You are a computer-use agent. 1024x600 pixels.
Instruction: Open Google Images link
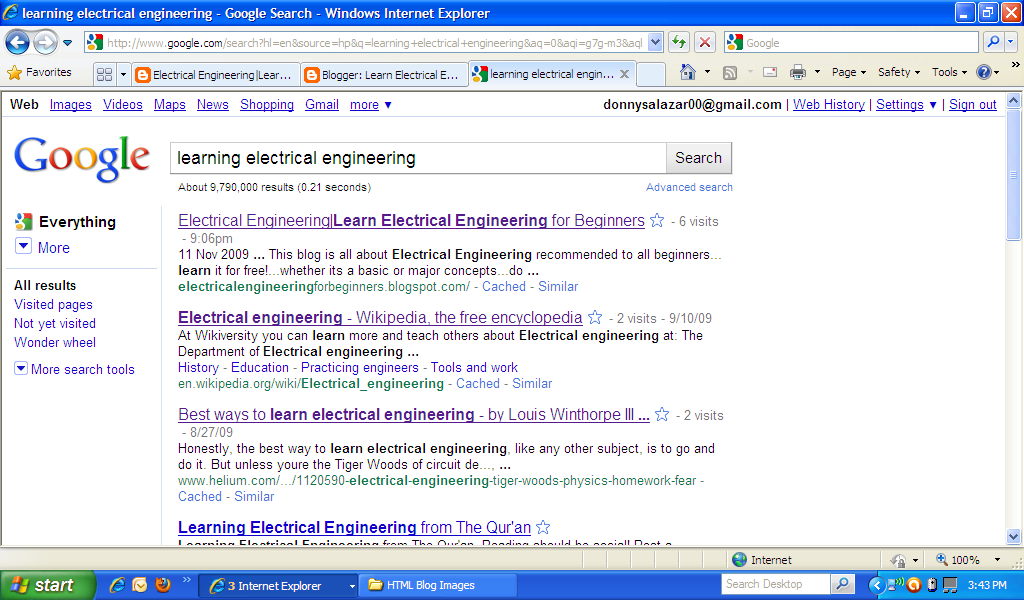click(71, 104)
